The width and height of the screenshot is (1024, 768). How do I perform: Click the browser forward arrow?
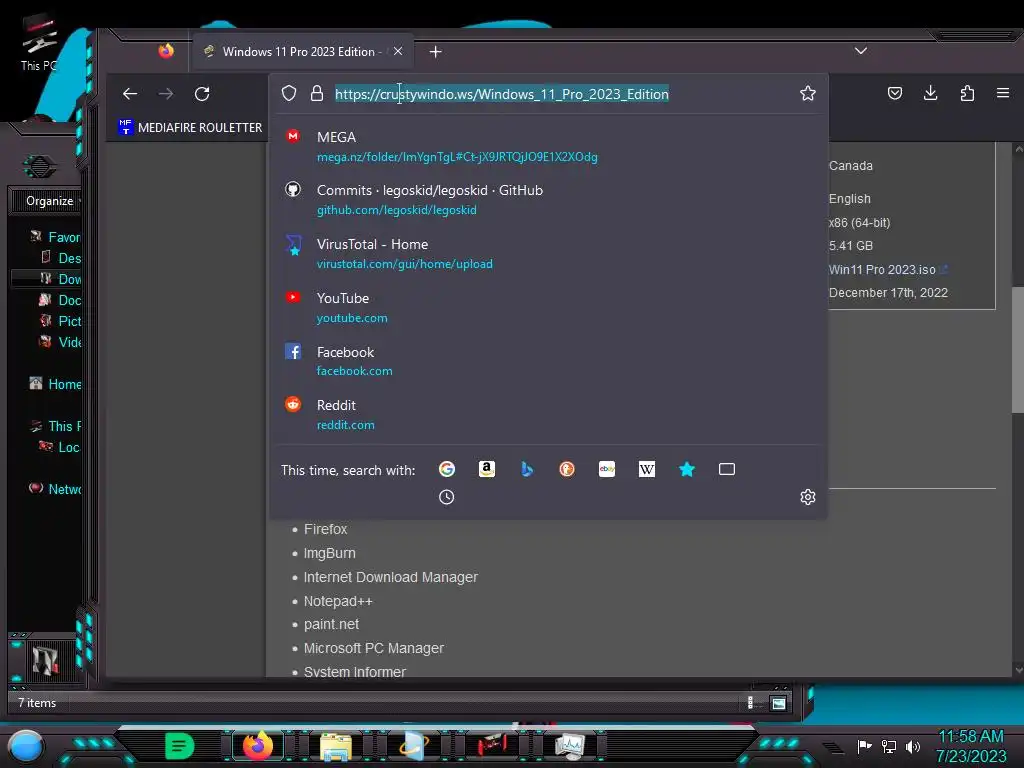tap(166, 94)
